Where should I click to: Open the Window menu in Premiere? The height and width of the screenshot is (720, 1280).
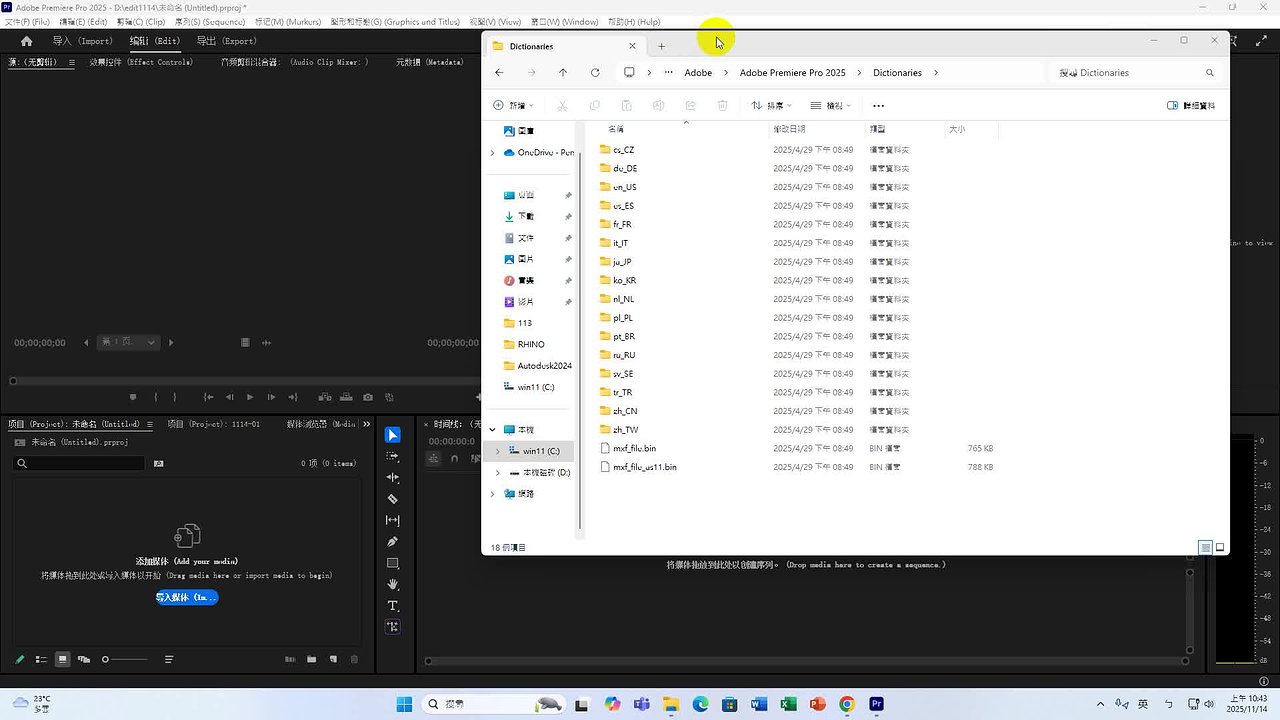pos(564,22)
